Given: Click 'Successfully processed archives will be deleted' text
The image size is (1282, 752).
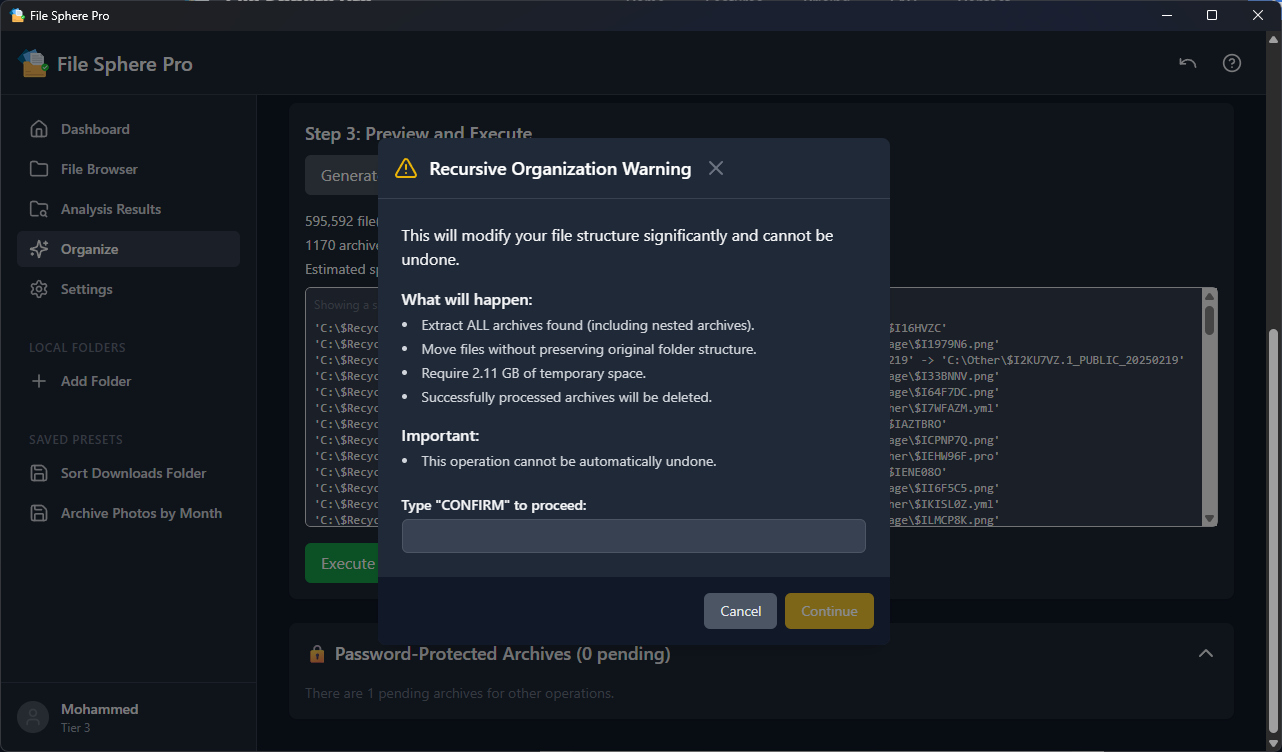Looking at the screenshot, I should coord(566,397).
